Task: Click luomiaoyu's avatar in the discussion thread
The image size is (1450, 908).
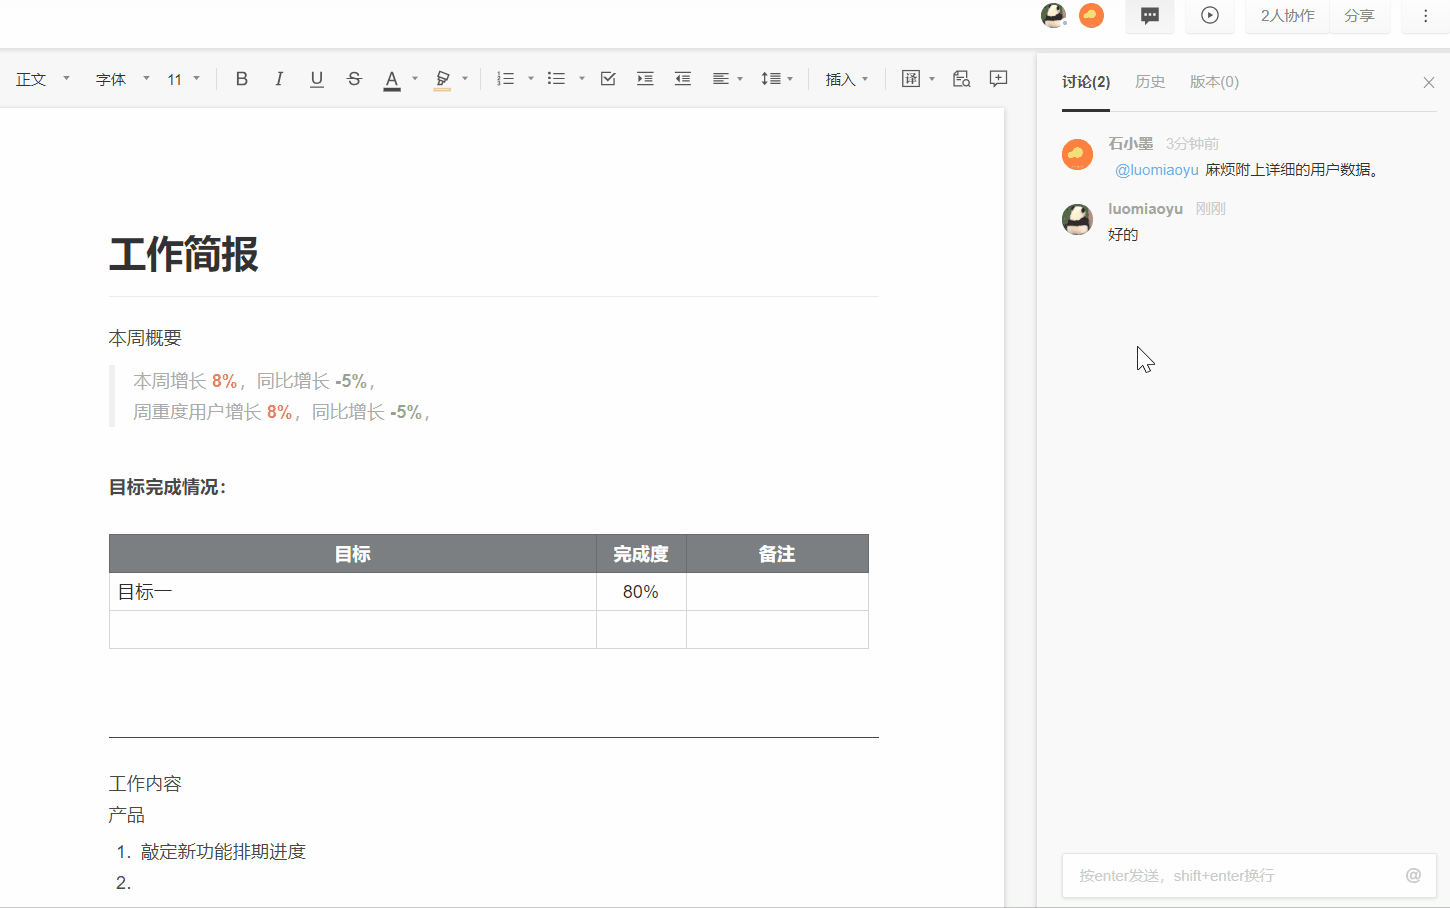Action: [1077, 219]
